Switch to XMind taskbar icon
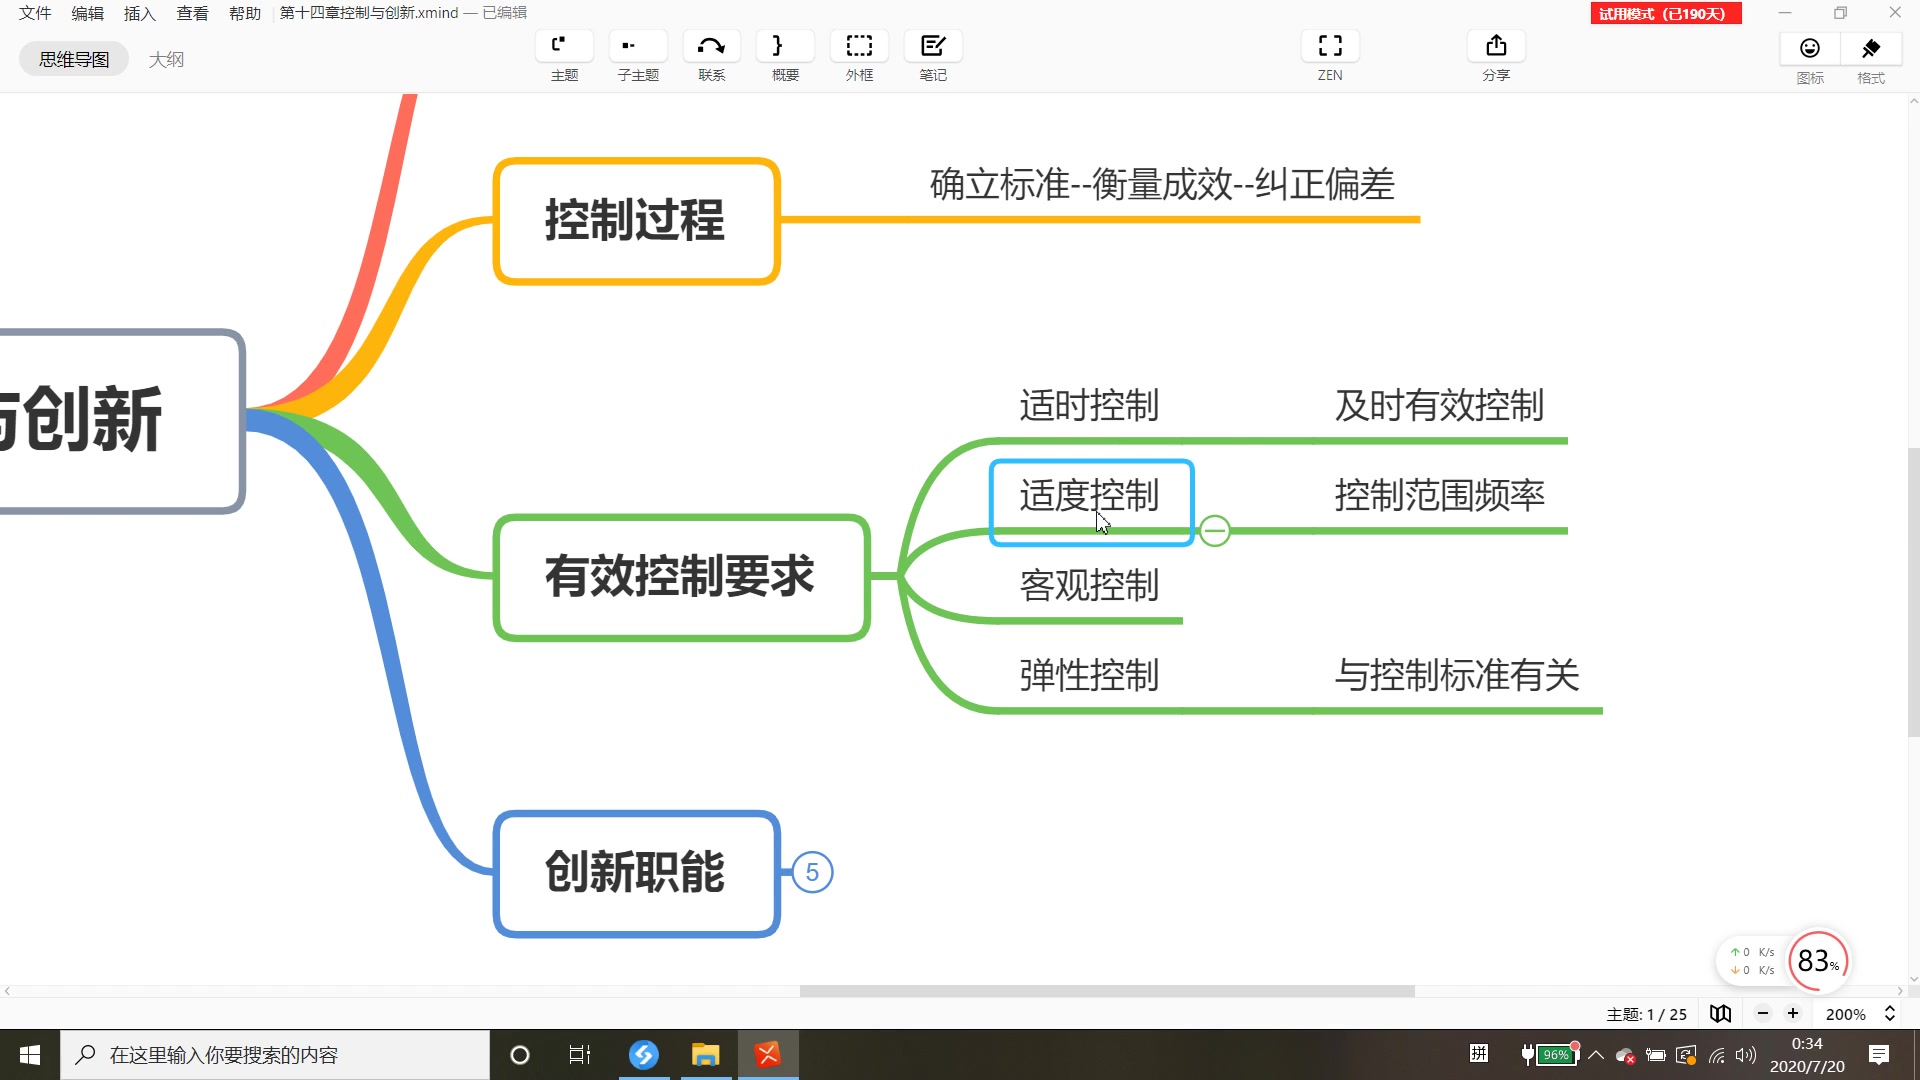Image resolution: width=1920 pixels, height=1080 pixels. 768,1055
